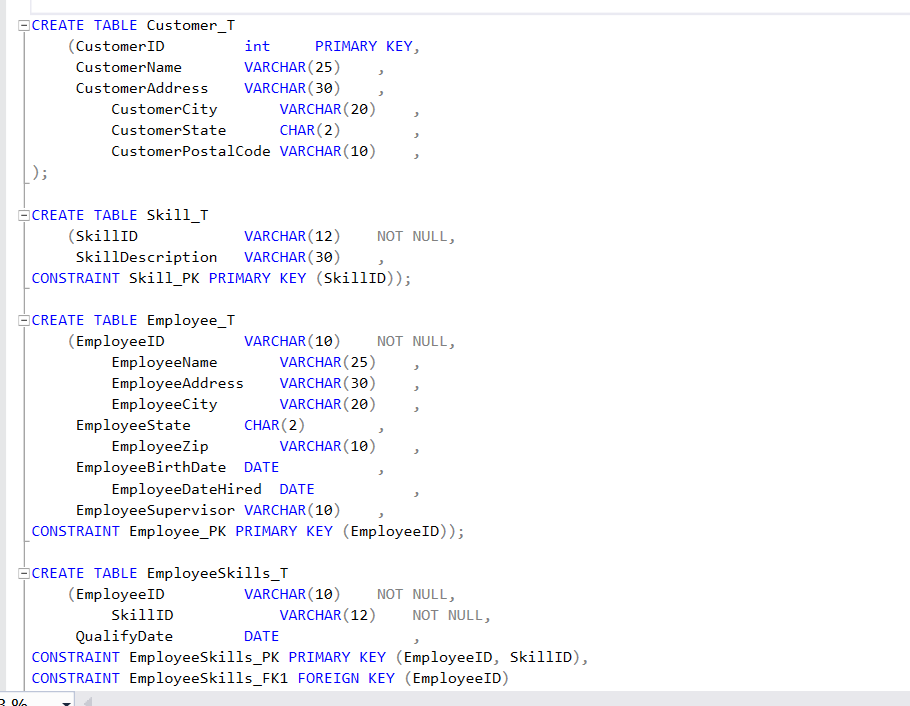Place cursor on the QualifyDate column line
The height and width of the screenshot is (706, 910).
(x=124, y=635)
